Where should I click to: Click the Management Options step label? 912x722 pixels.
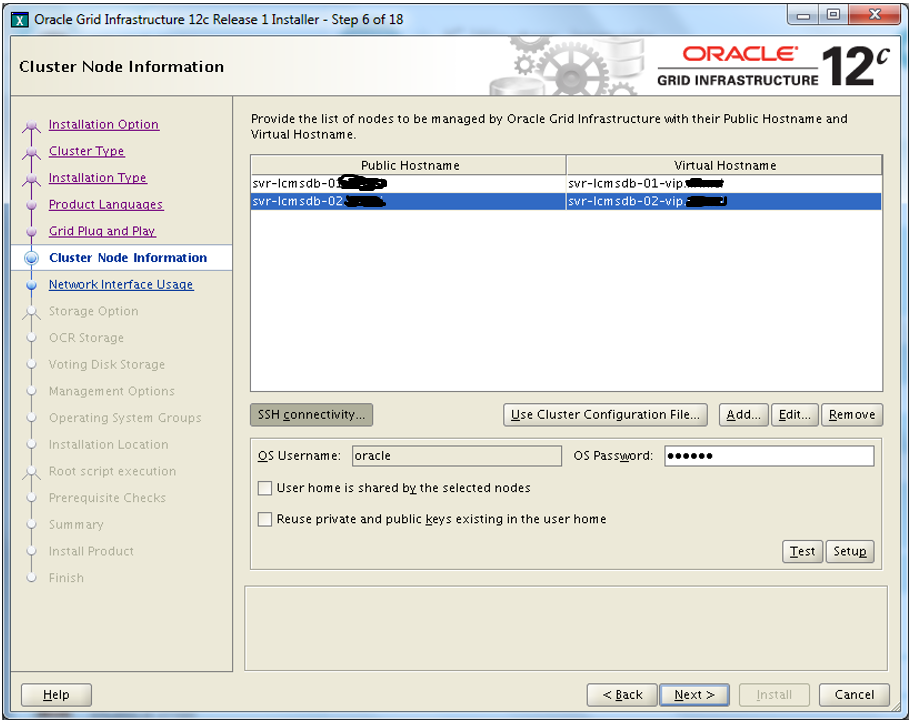(112, 392)
